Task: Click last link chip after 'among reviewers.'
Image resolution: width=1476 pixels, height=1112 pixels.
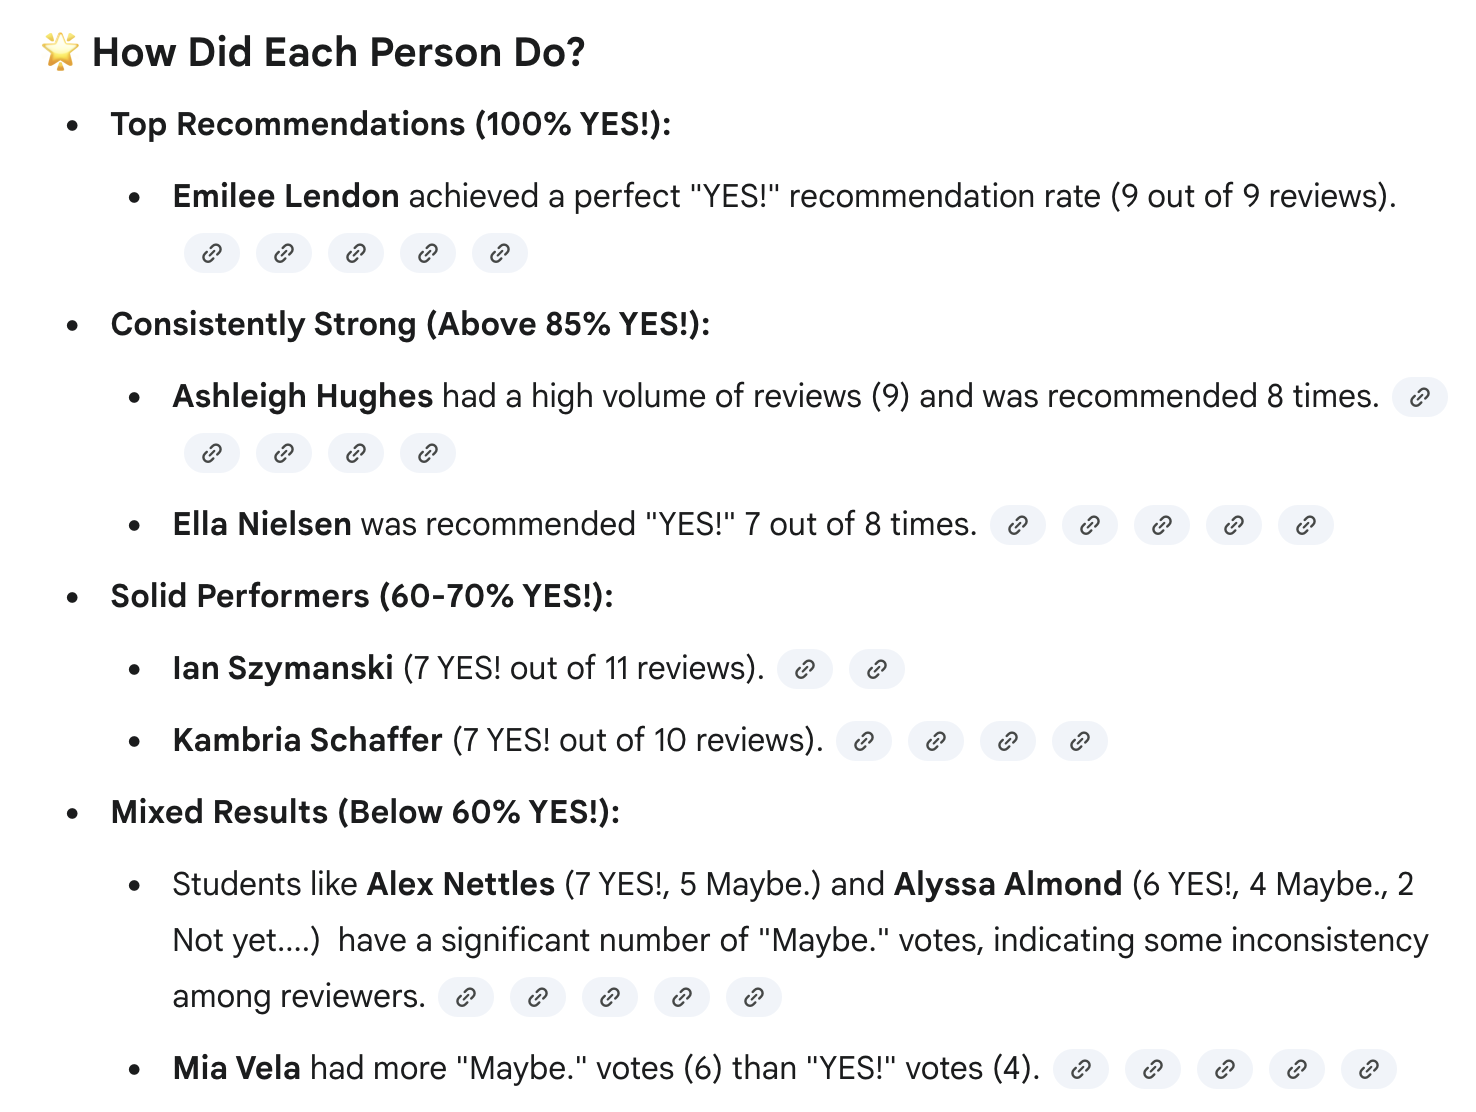Action: tap(754, 997)
